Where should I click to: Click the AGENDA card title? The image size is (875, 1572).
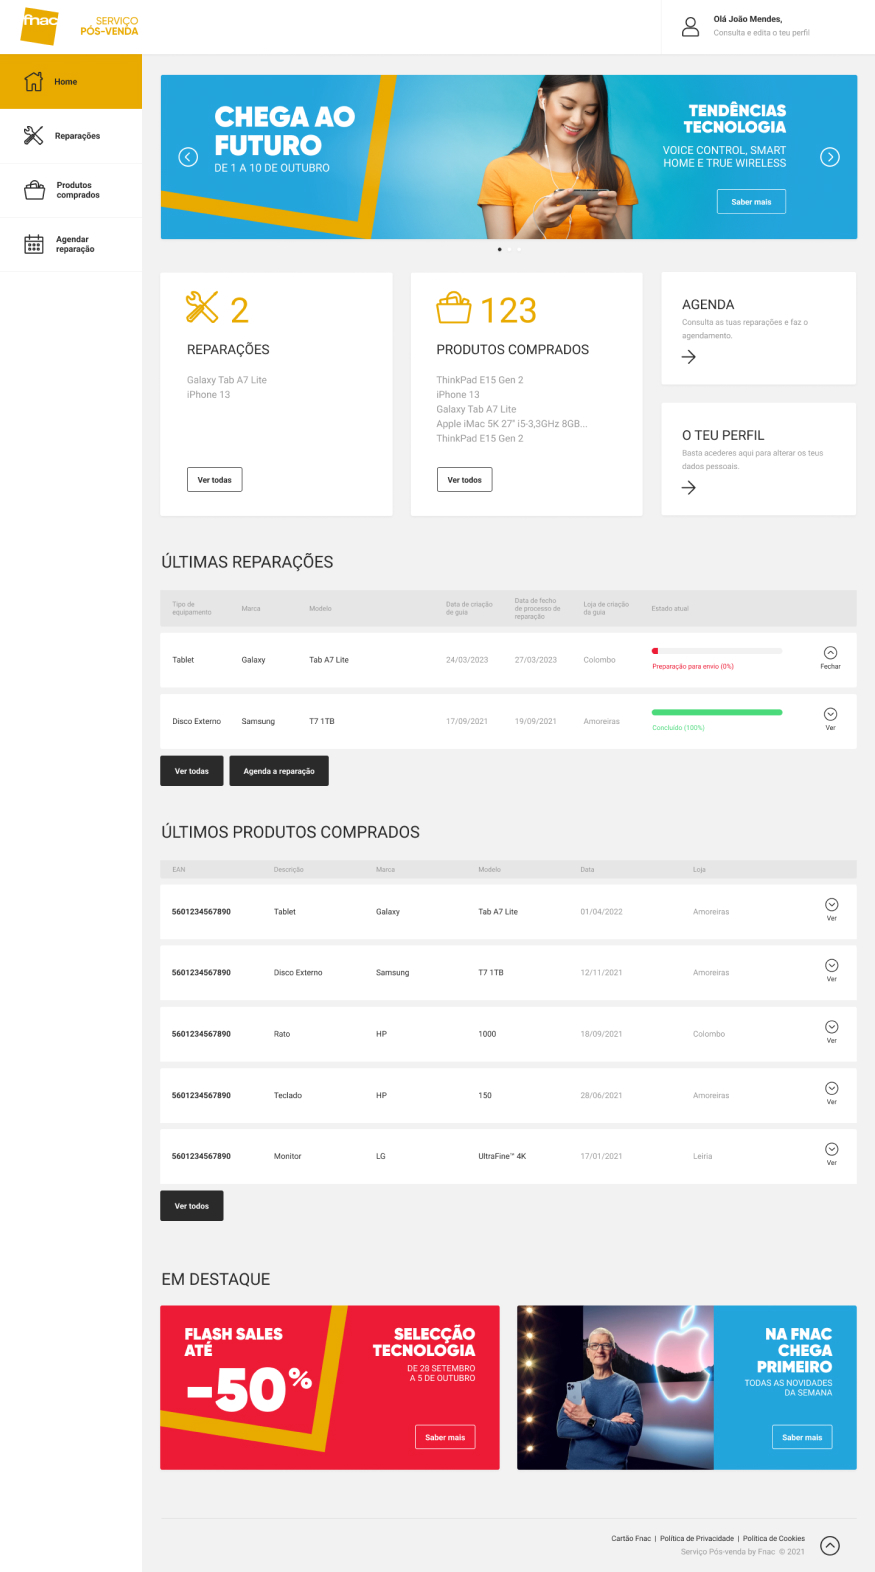[x=708, y=304]
